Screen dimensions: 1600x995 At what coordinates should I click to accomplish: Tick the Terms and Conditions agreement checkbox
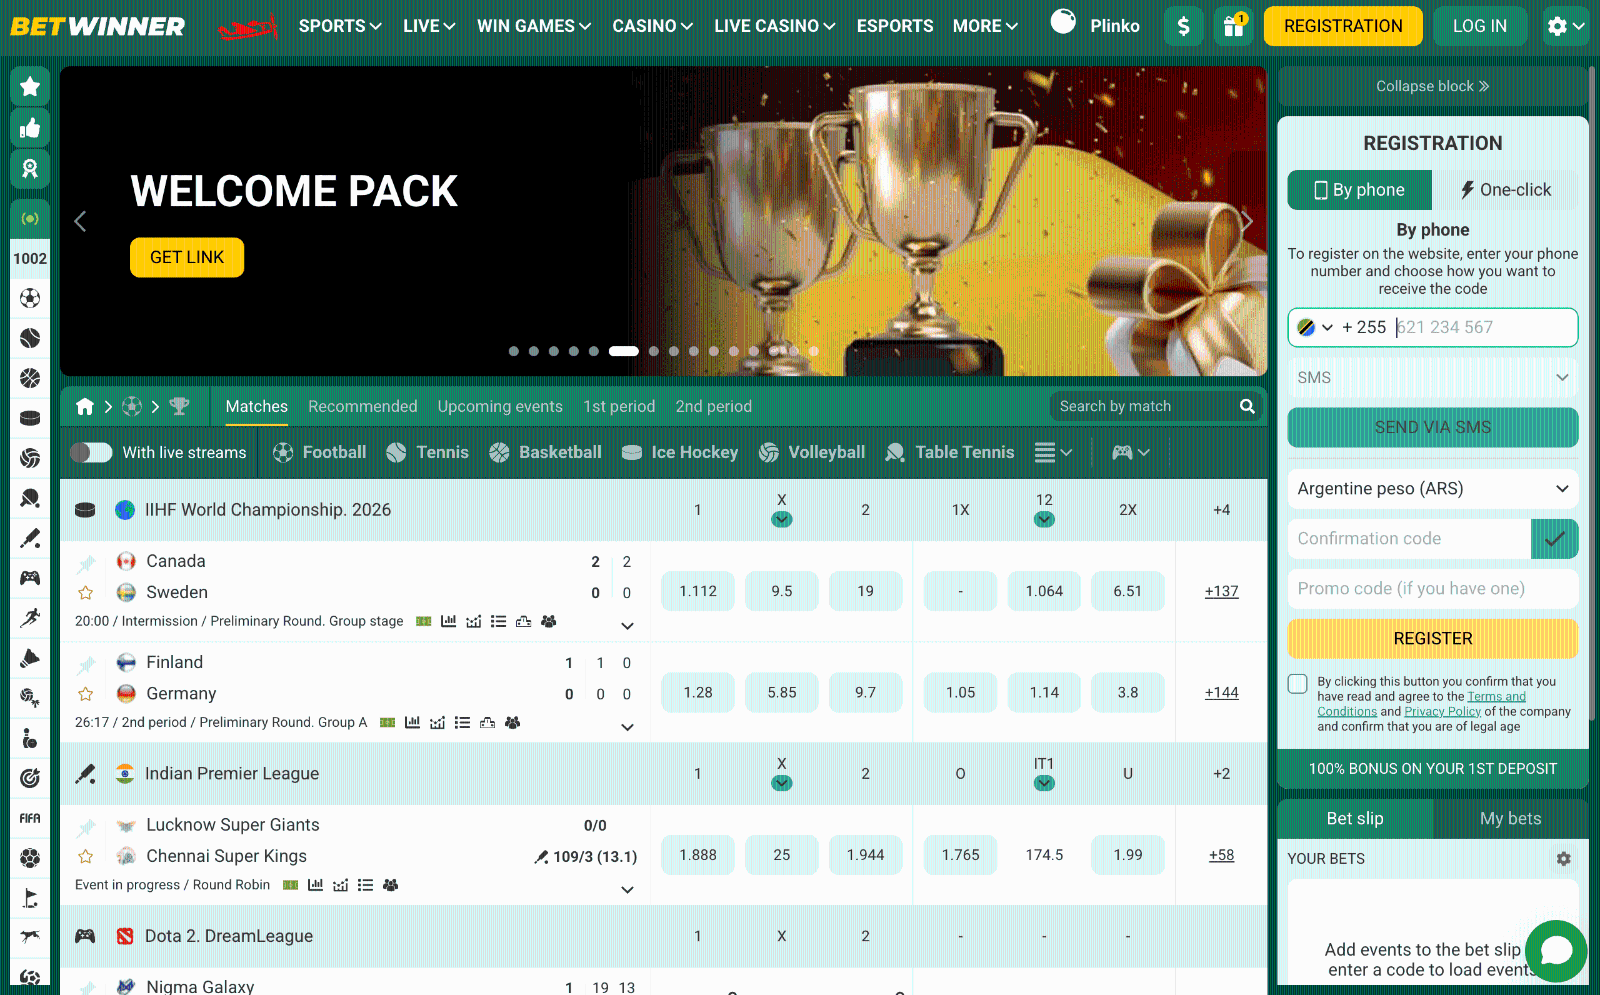click(x=1298, y=684)
